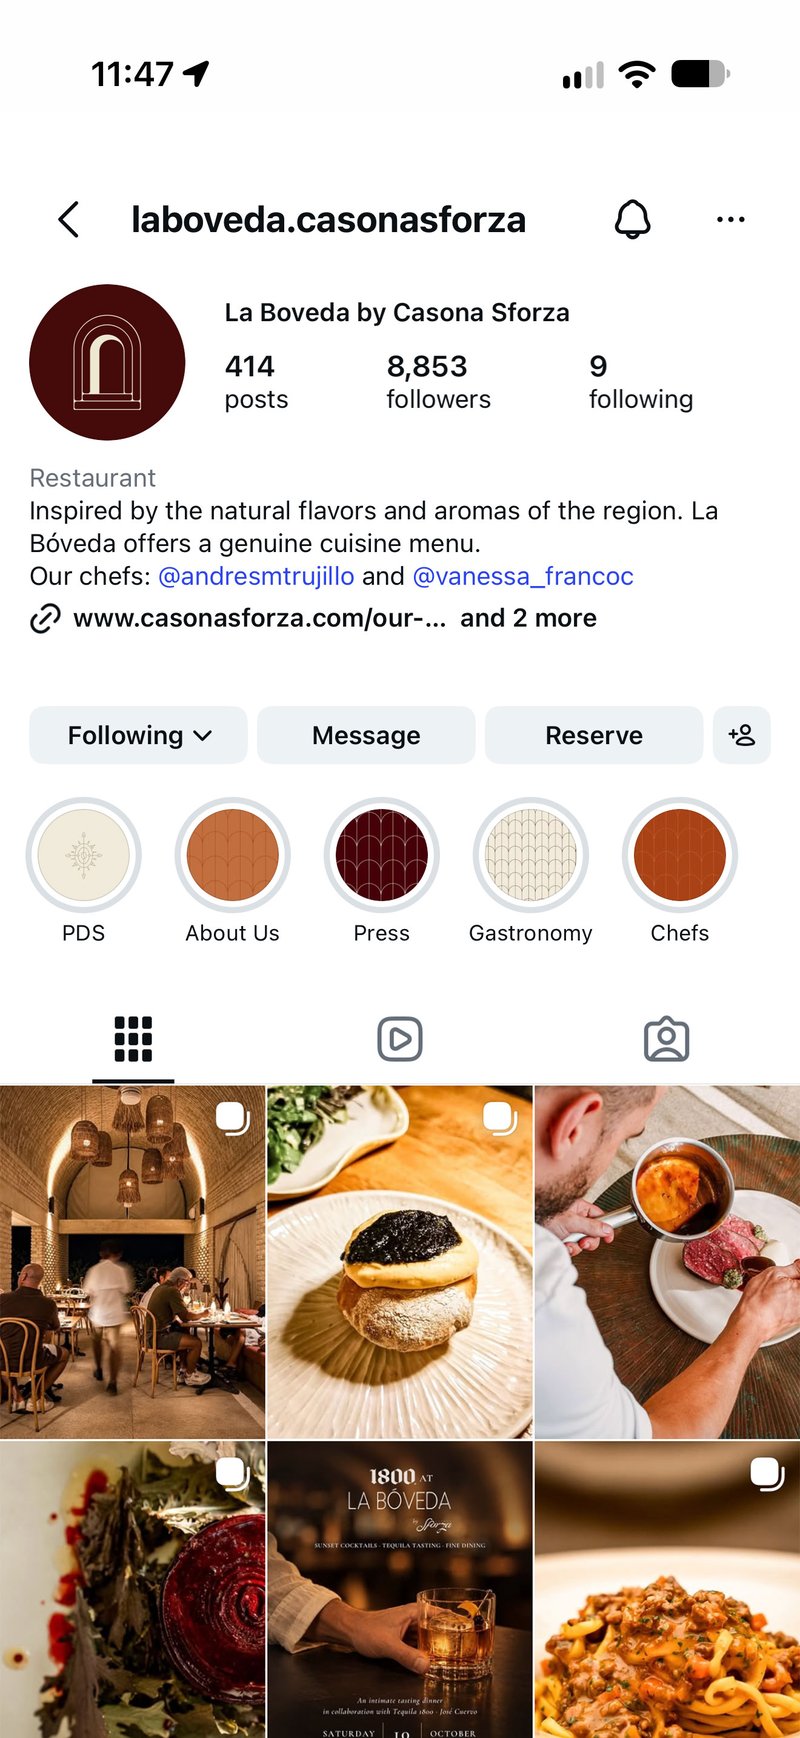800x1738 pixels.
Task: Expand the 'and 2 more' links
Action: 528,618
